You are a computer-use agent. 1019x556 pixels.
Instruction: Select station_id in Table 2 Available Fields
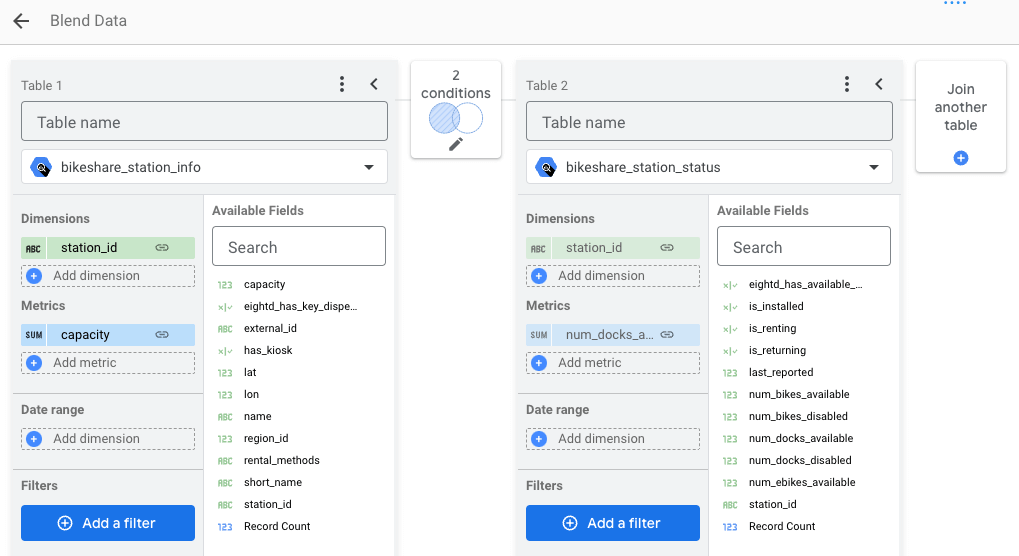tap(773, 505)
